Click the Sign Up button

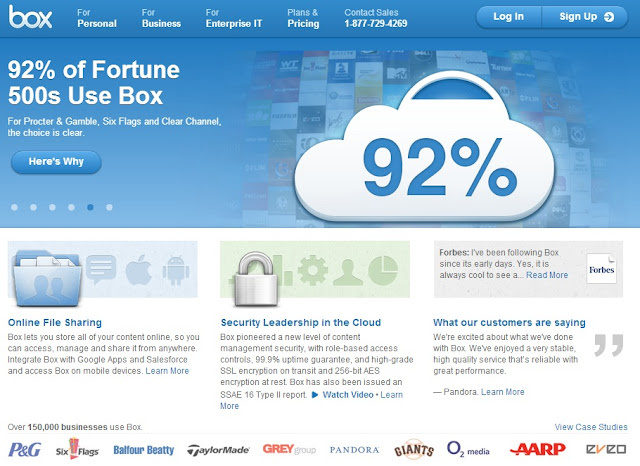pos(584,17)
